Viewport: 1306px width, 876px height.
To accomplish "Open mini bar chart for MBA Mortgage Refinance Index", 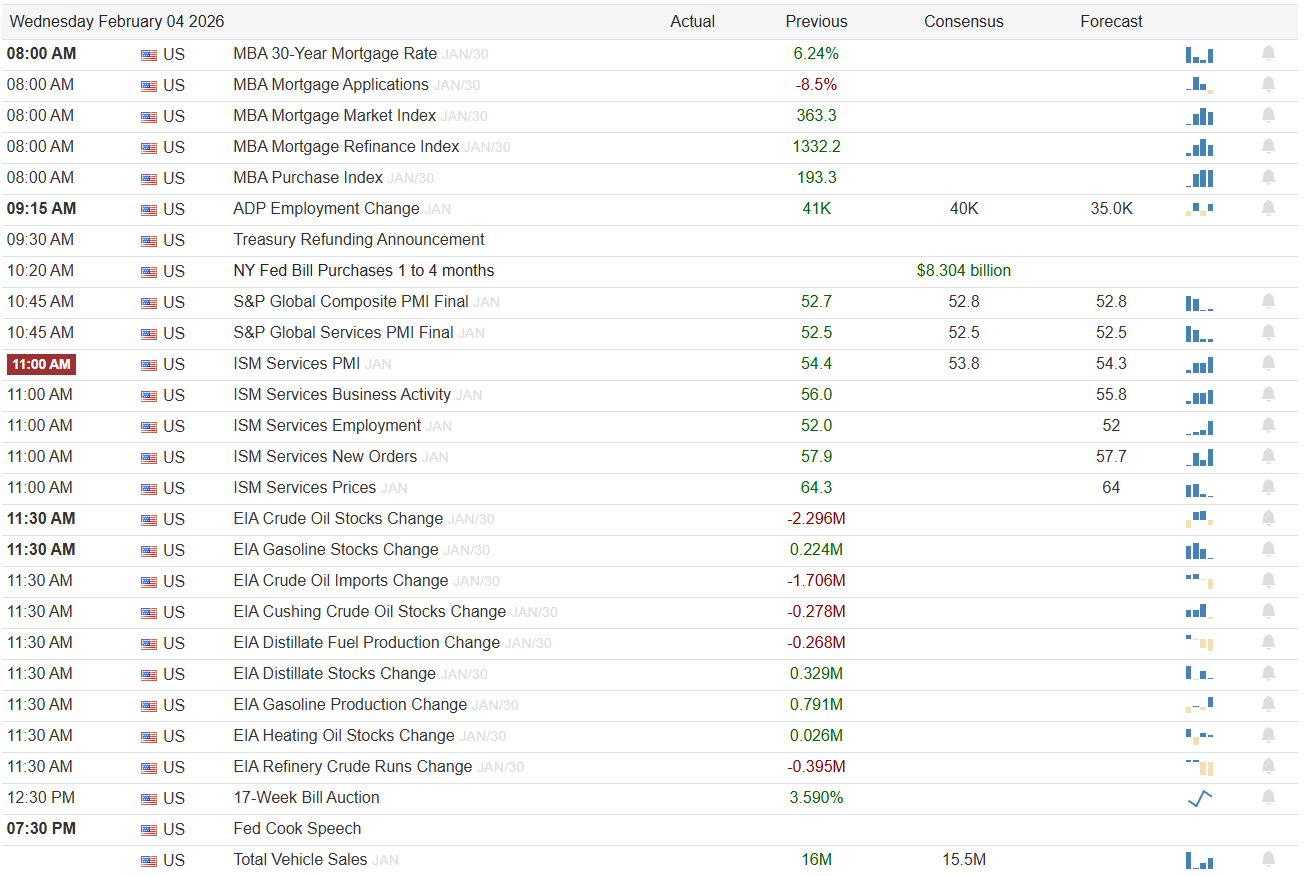I will tap(1199, 147).
